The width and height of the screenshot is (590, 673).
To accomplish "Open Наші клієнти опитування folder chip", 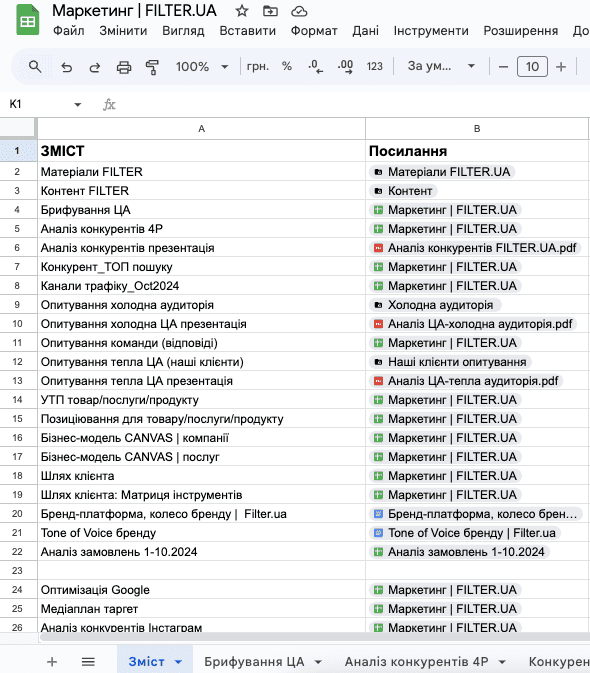I will (x=450, y=362).
